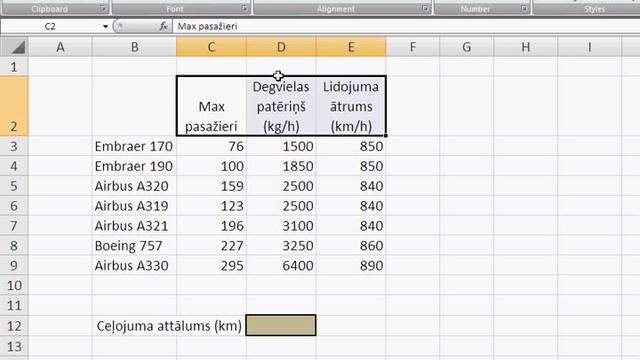Select column G header
Viewport: 640px width, 360px height.
click(467, 47)
